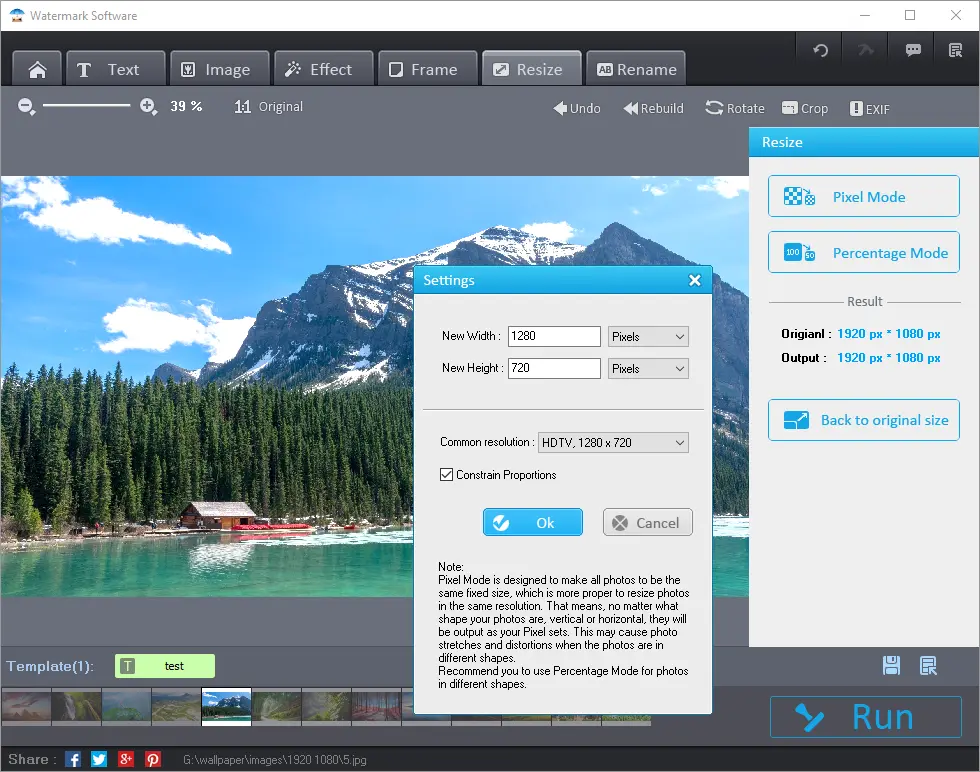The width and height of the screenshot is (980, 772).
Task: Click Undo in the image toolbar
Action: tap(577, 108)
